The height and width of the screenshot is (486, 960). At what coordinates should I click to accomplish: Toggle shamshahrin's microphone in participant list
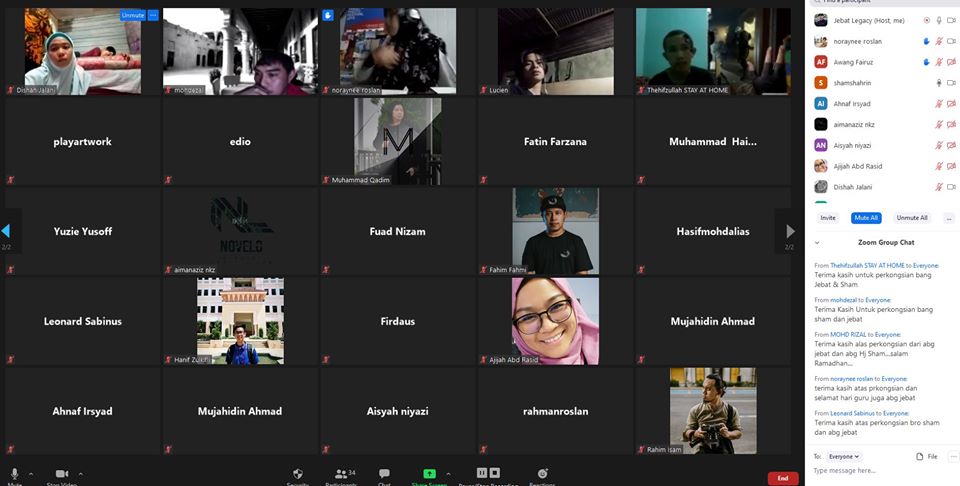click(938, 83)
